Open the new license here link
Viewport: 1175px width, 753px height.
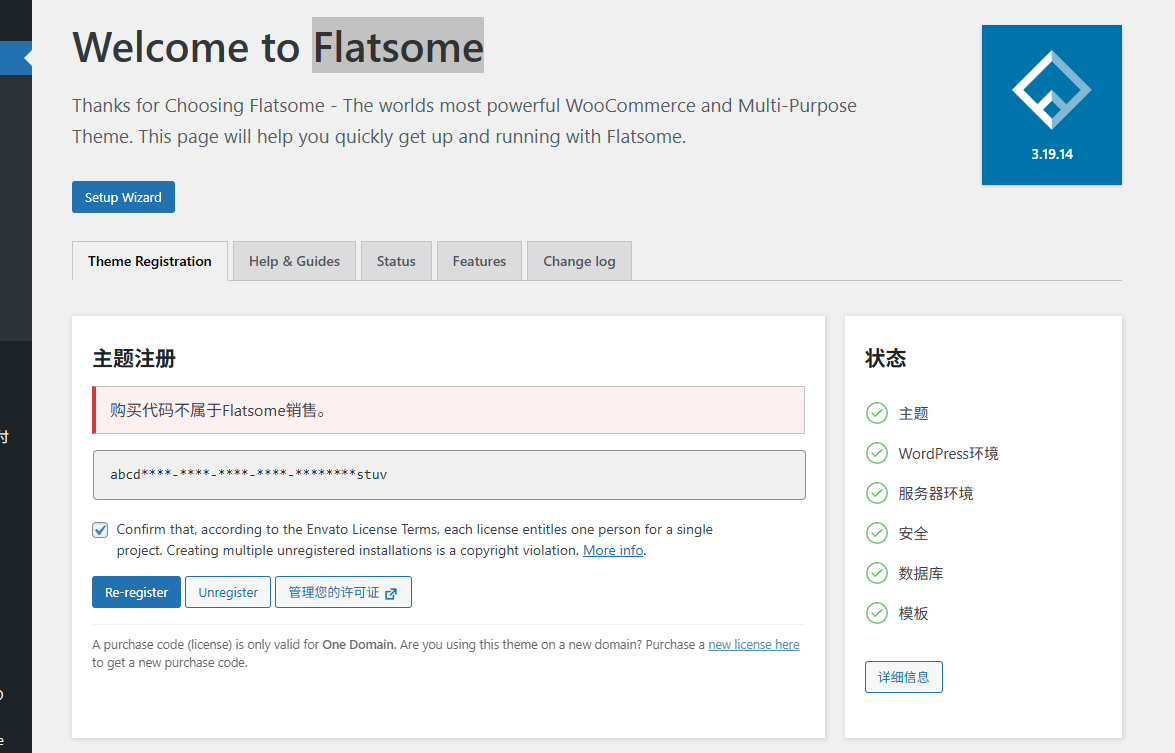(754, 644)
